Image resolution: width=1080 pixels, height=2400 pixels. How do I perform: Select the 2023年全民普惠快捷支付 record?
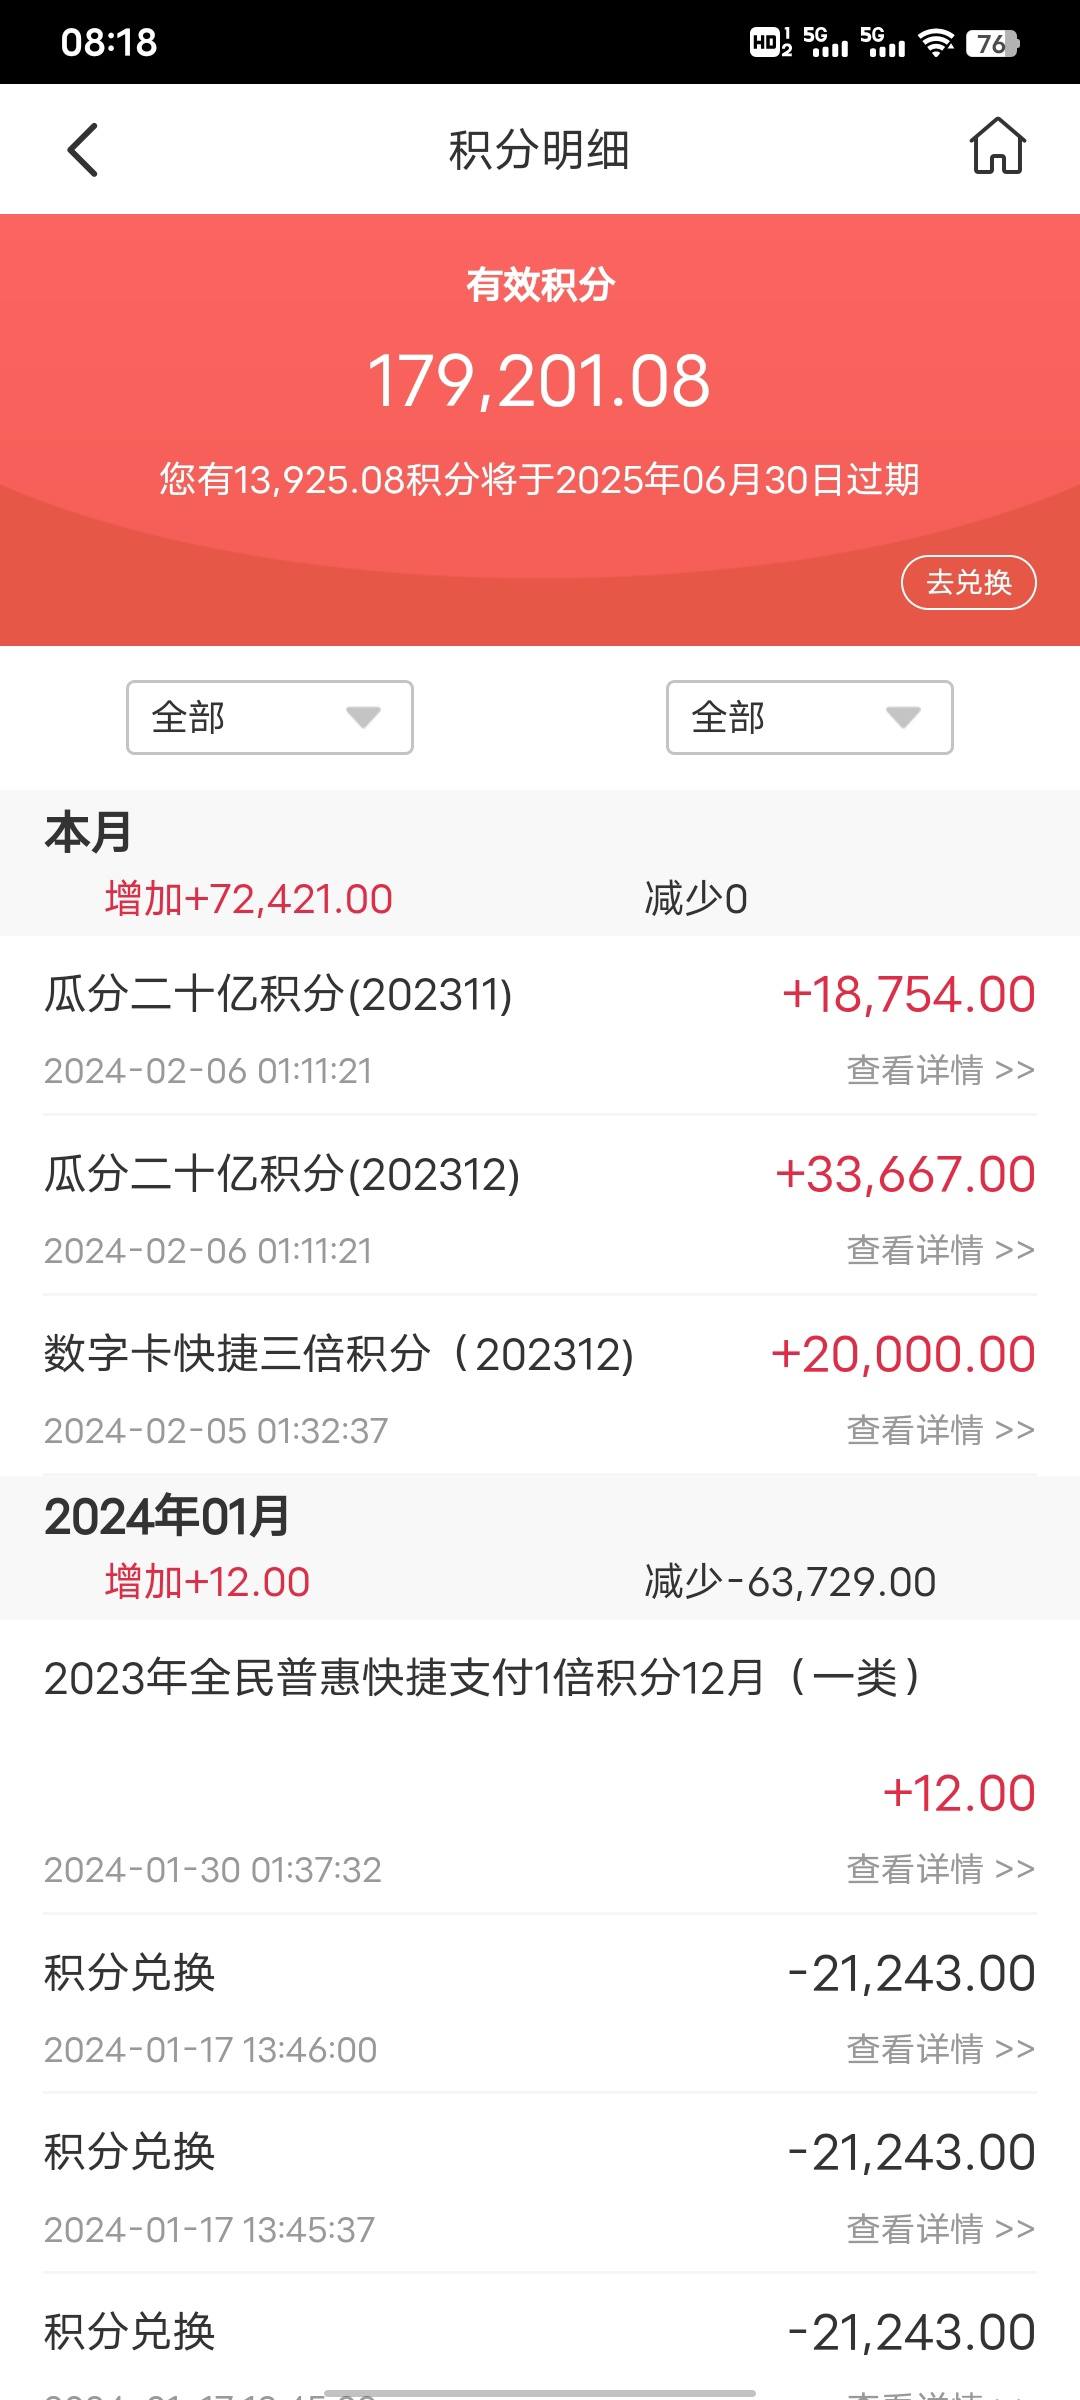pos(540,1767)
